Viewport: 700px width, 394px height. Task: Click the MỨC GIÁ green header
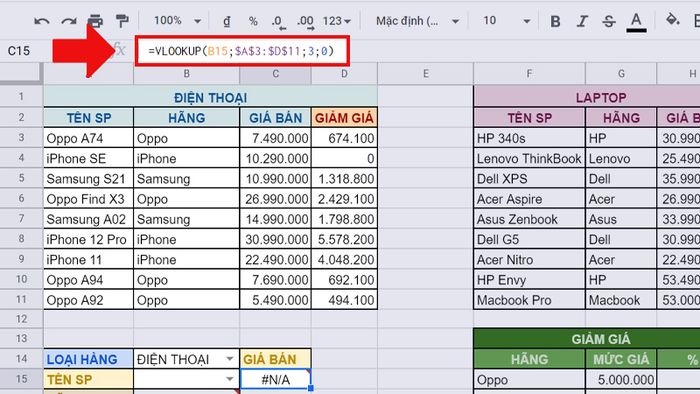pyautogui.click(x=621, y=359)
